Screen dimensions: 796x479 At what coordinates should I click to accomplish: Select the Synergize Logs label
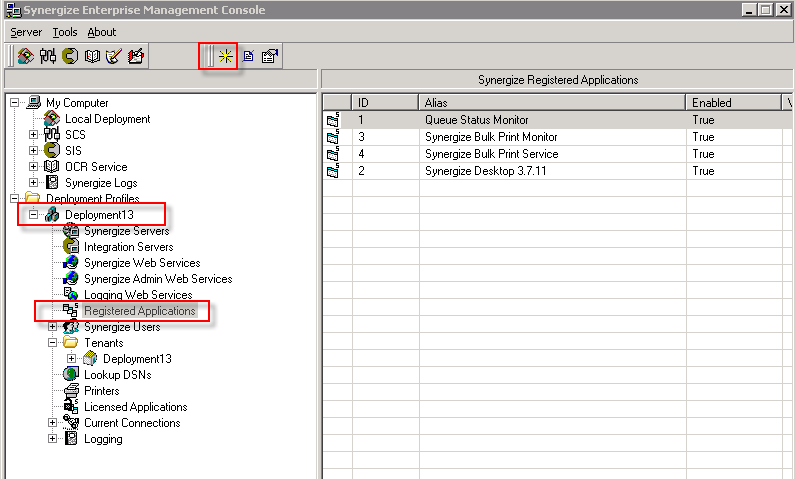(x=101, y=183)
